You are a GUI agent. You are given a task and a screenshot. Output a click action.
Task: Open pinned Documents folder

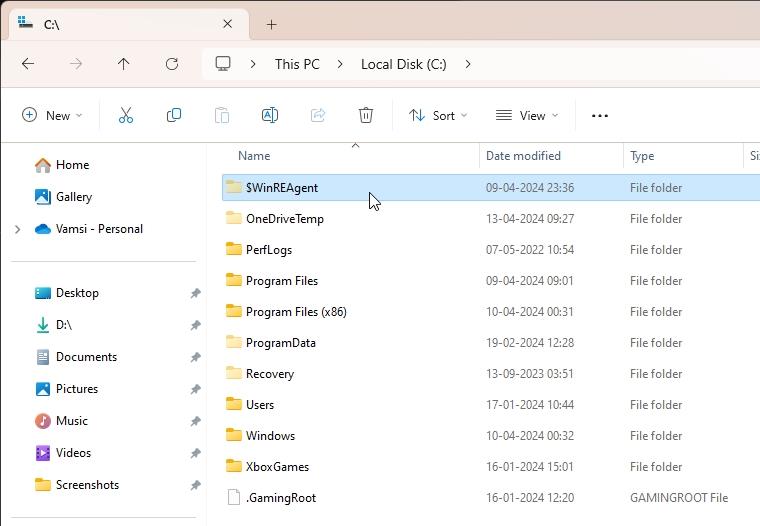coord(76,357)
